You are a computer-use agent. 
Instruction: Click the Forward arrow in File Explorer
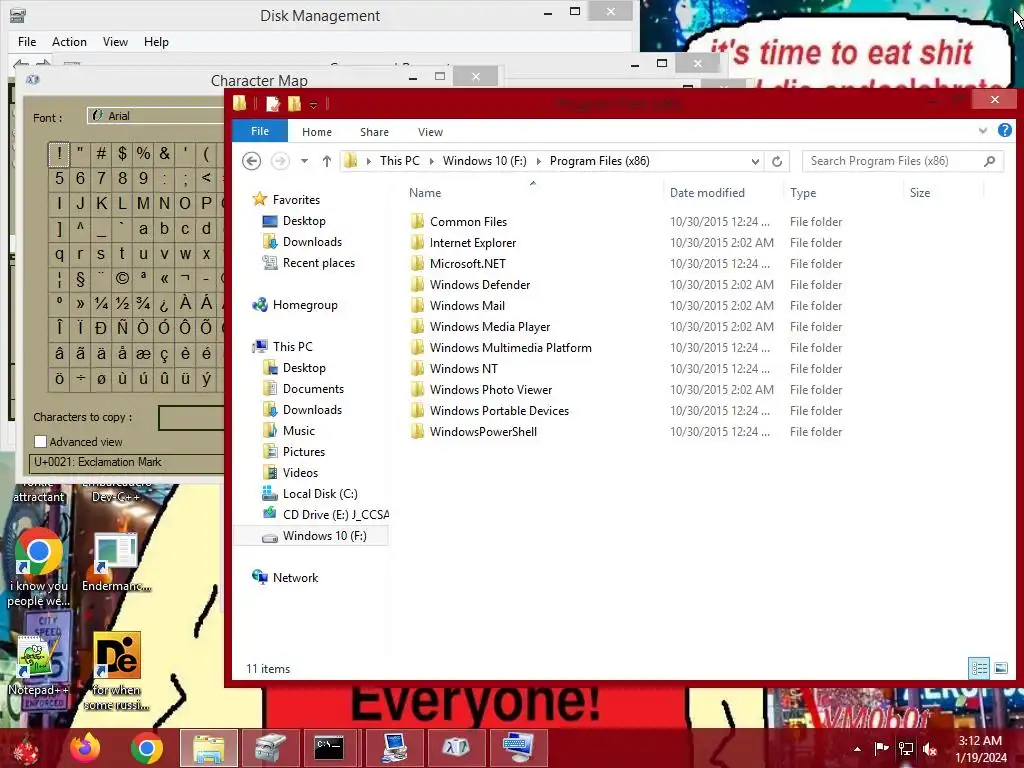[x=280, y=161]
